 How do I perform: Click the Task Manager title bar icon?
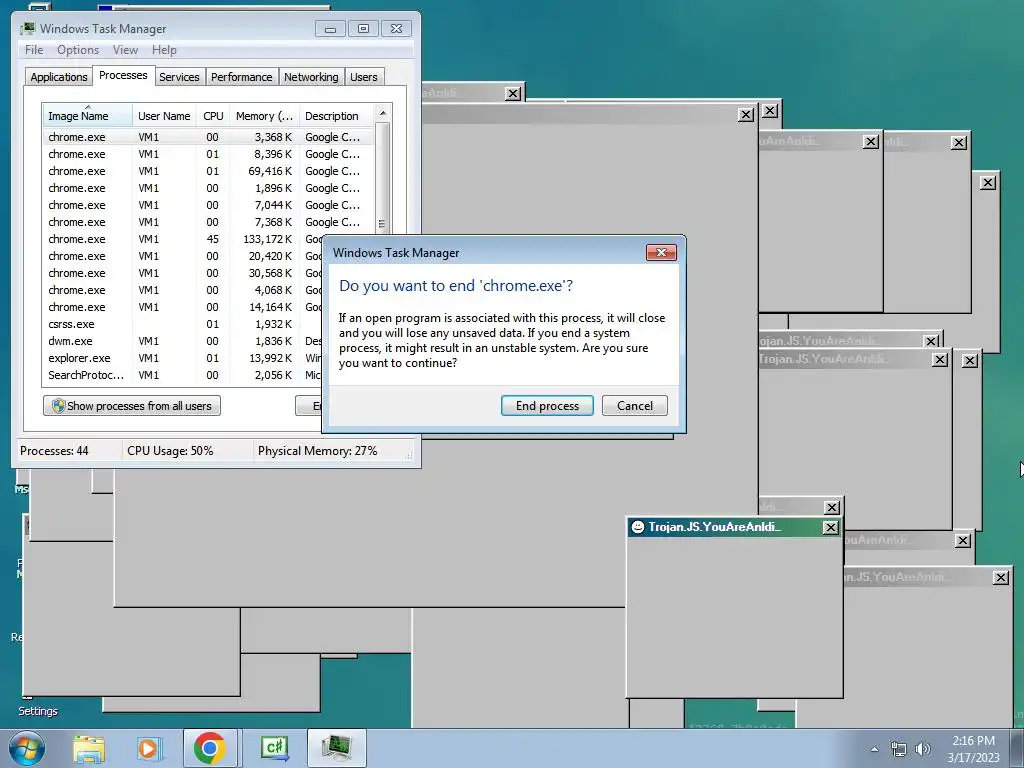point(27,29)
